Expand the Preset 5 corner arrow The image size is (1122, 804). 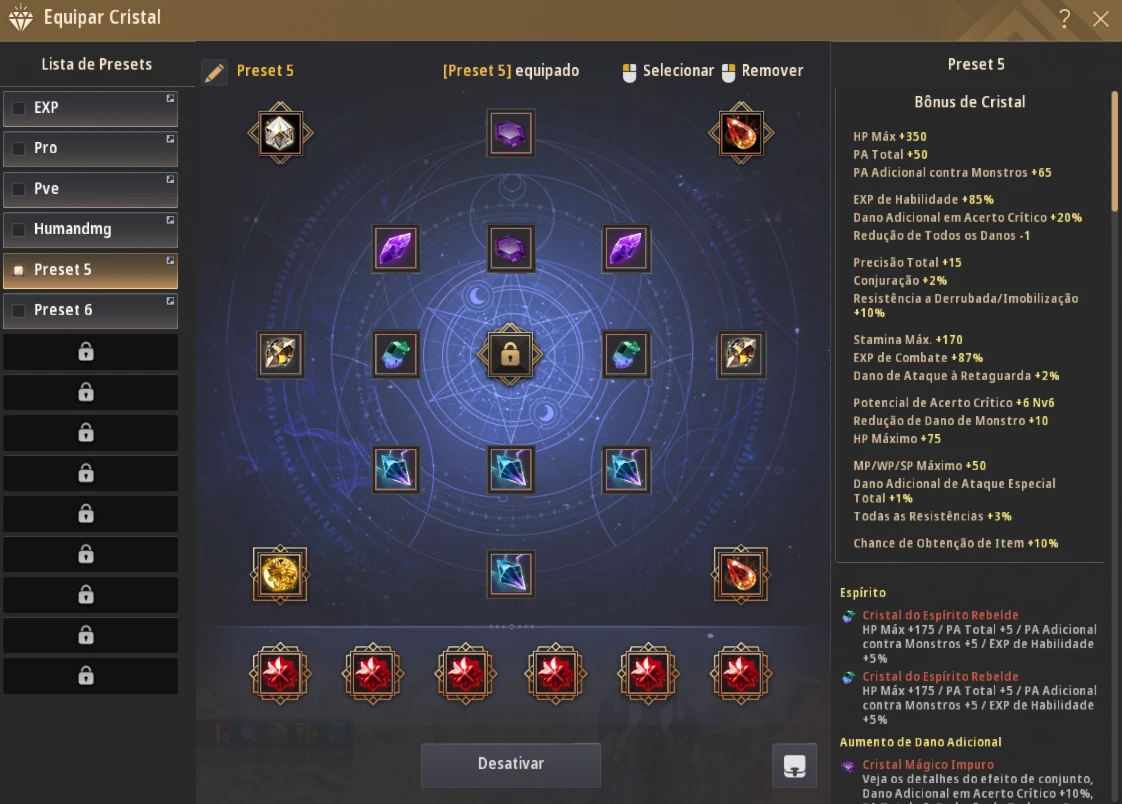tap(170, 261)
